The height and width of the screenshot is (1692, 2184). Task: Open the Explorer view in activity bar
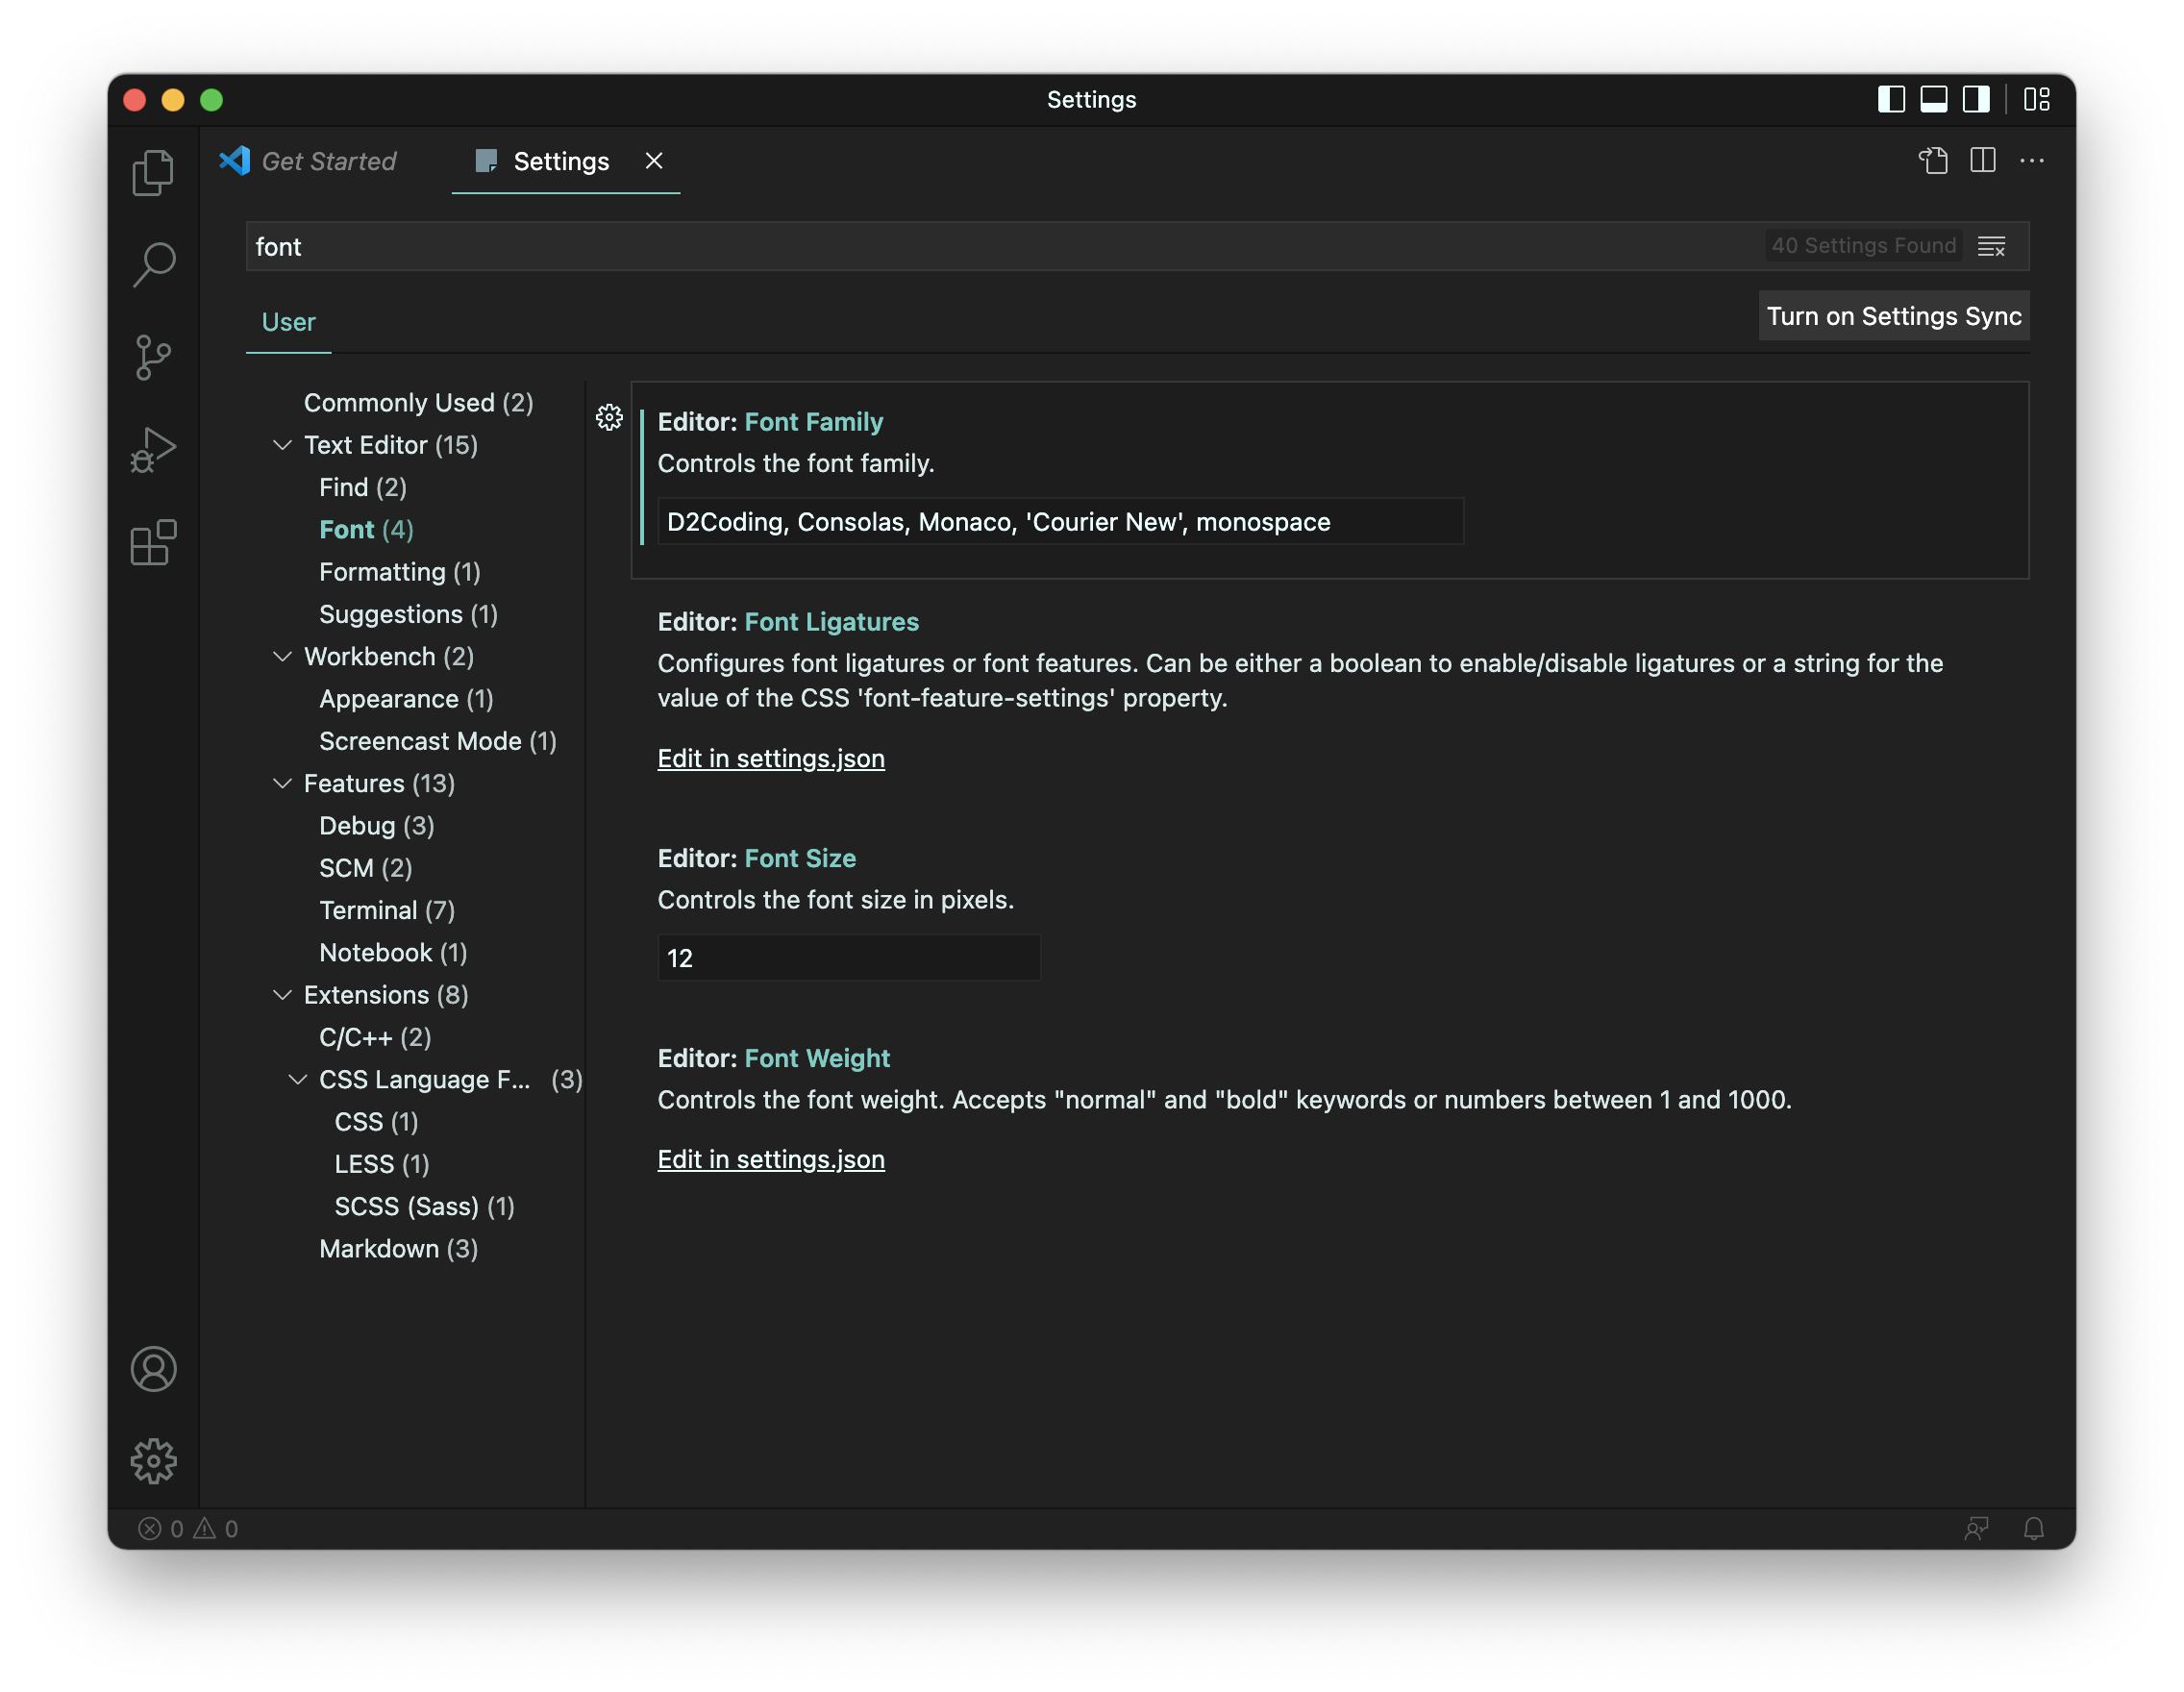click(x=153, y=173)
